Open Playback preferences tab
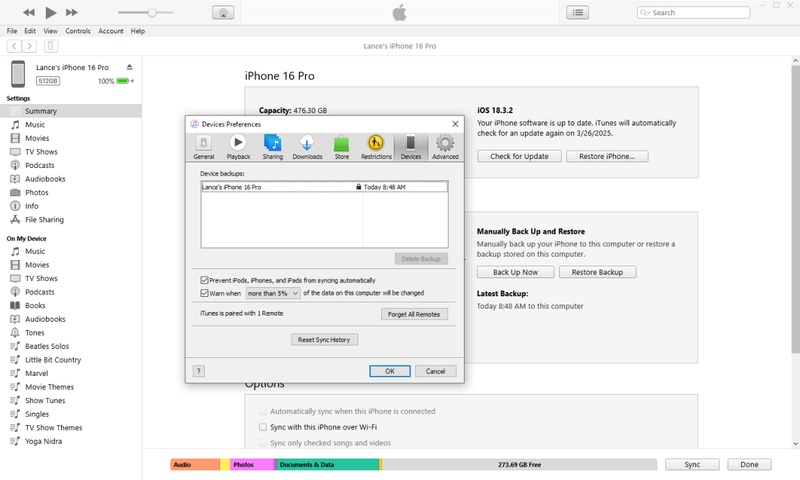The width and height of the screenshot is (800, 480). pos(238,147)
